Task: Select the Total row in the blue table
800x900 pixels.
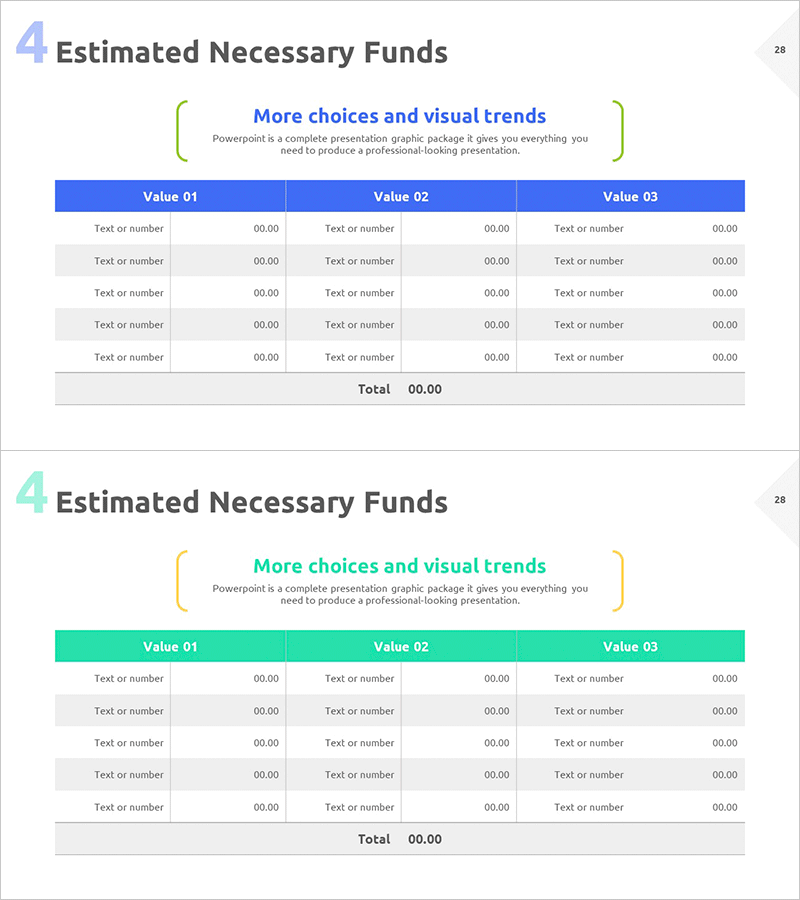Action: pos(400,389)
